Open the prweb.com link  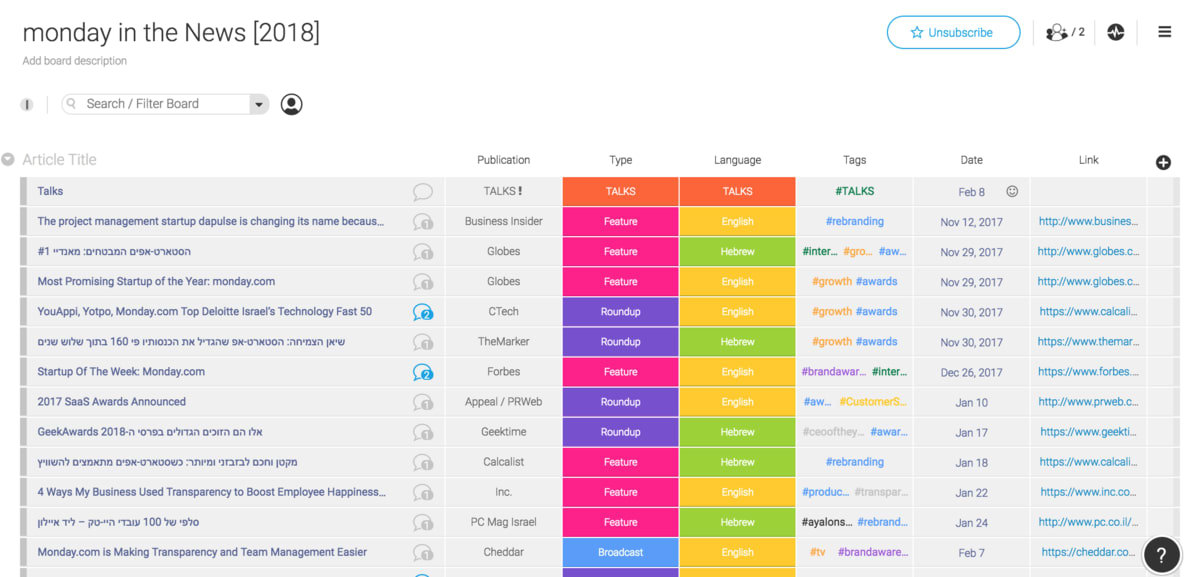pos(1088,402)
